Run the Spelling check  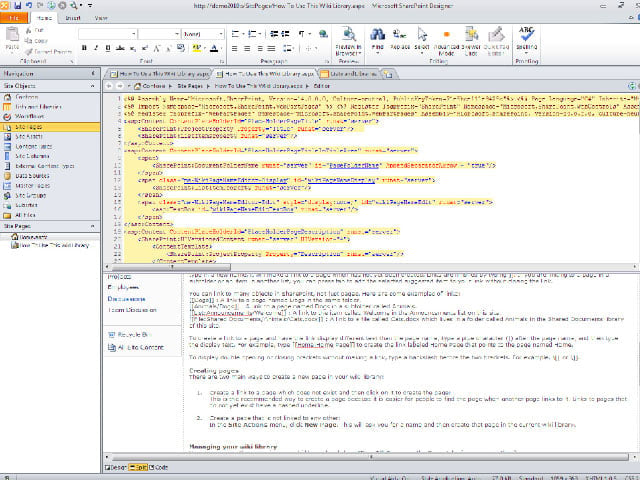526,39
